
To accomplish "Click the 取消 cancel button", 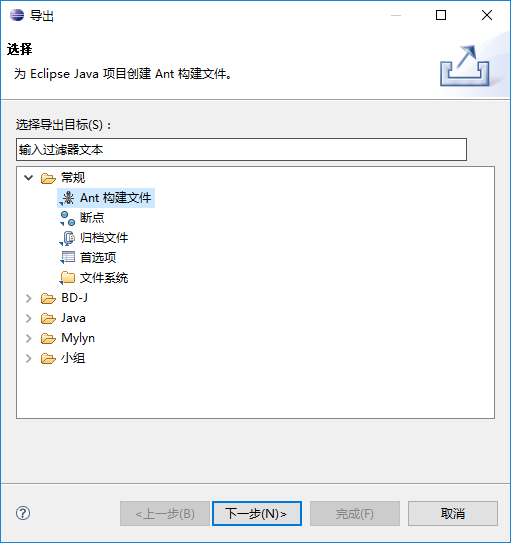I will click(452, 514).
